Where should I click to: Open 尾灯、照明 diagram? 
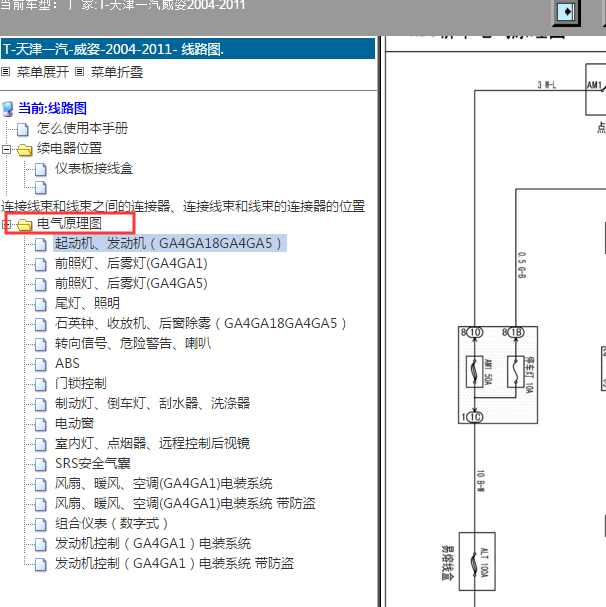(87, 303)
